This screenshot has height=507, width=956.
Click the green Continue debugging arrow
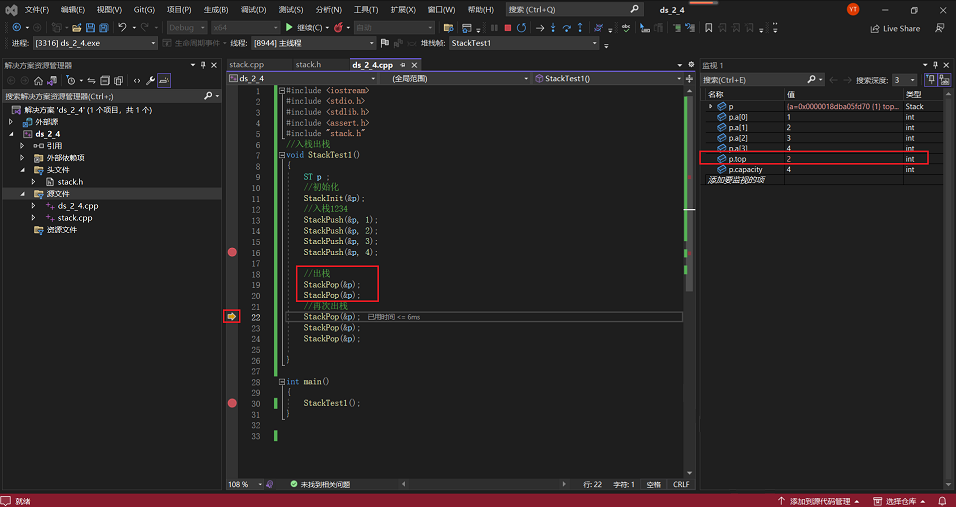[289, 27]
